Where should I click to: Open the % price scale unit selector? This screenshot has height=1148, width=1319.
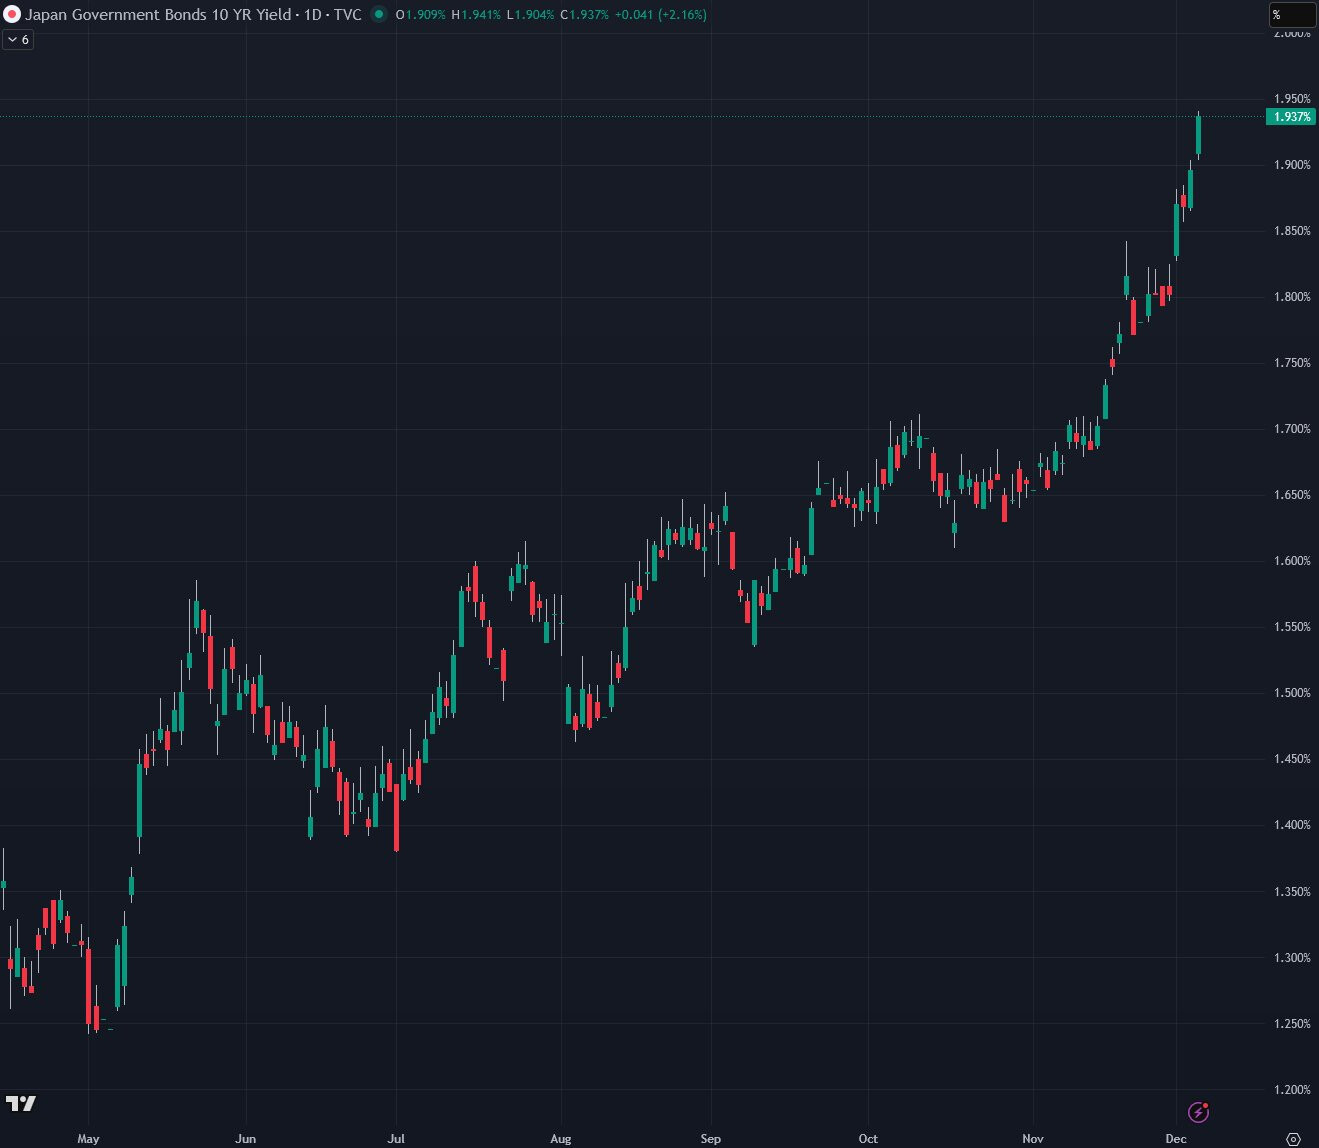(x=1292, y=15)
